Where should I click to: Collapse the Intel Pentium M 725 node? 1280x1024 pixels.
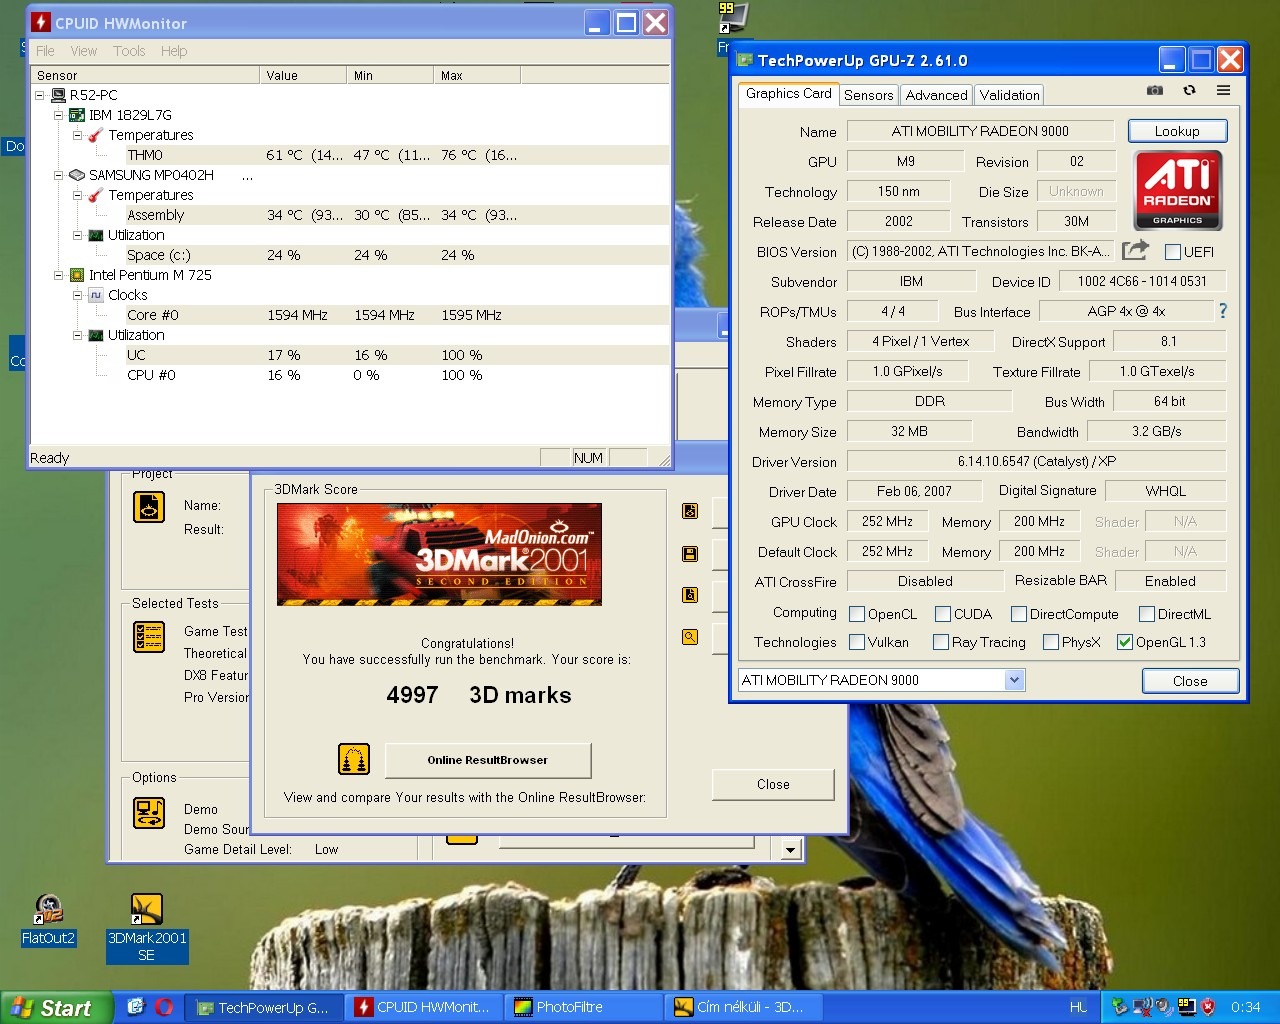(x=59, y=275)
